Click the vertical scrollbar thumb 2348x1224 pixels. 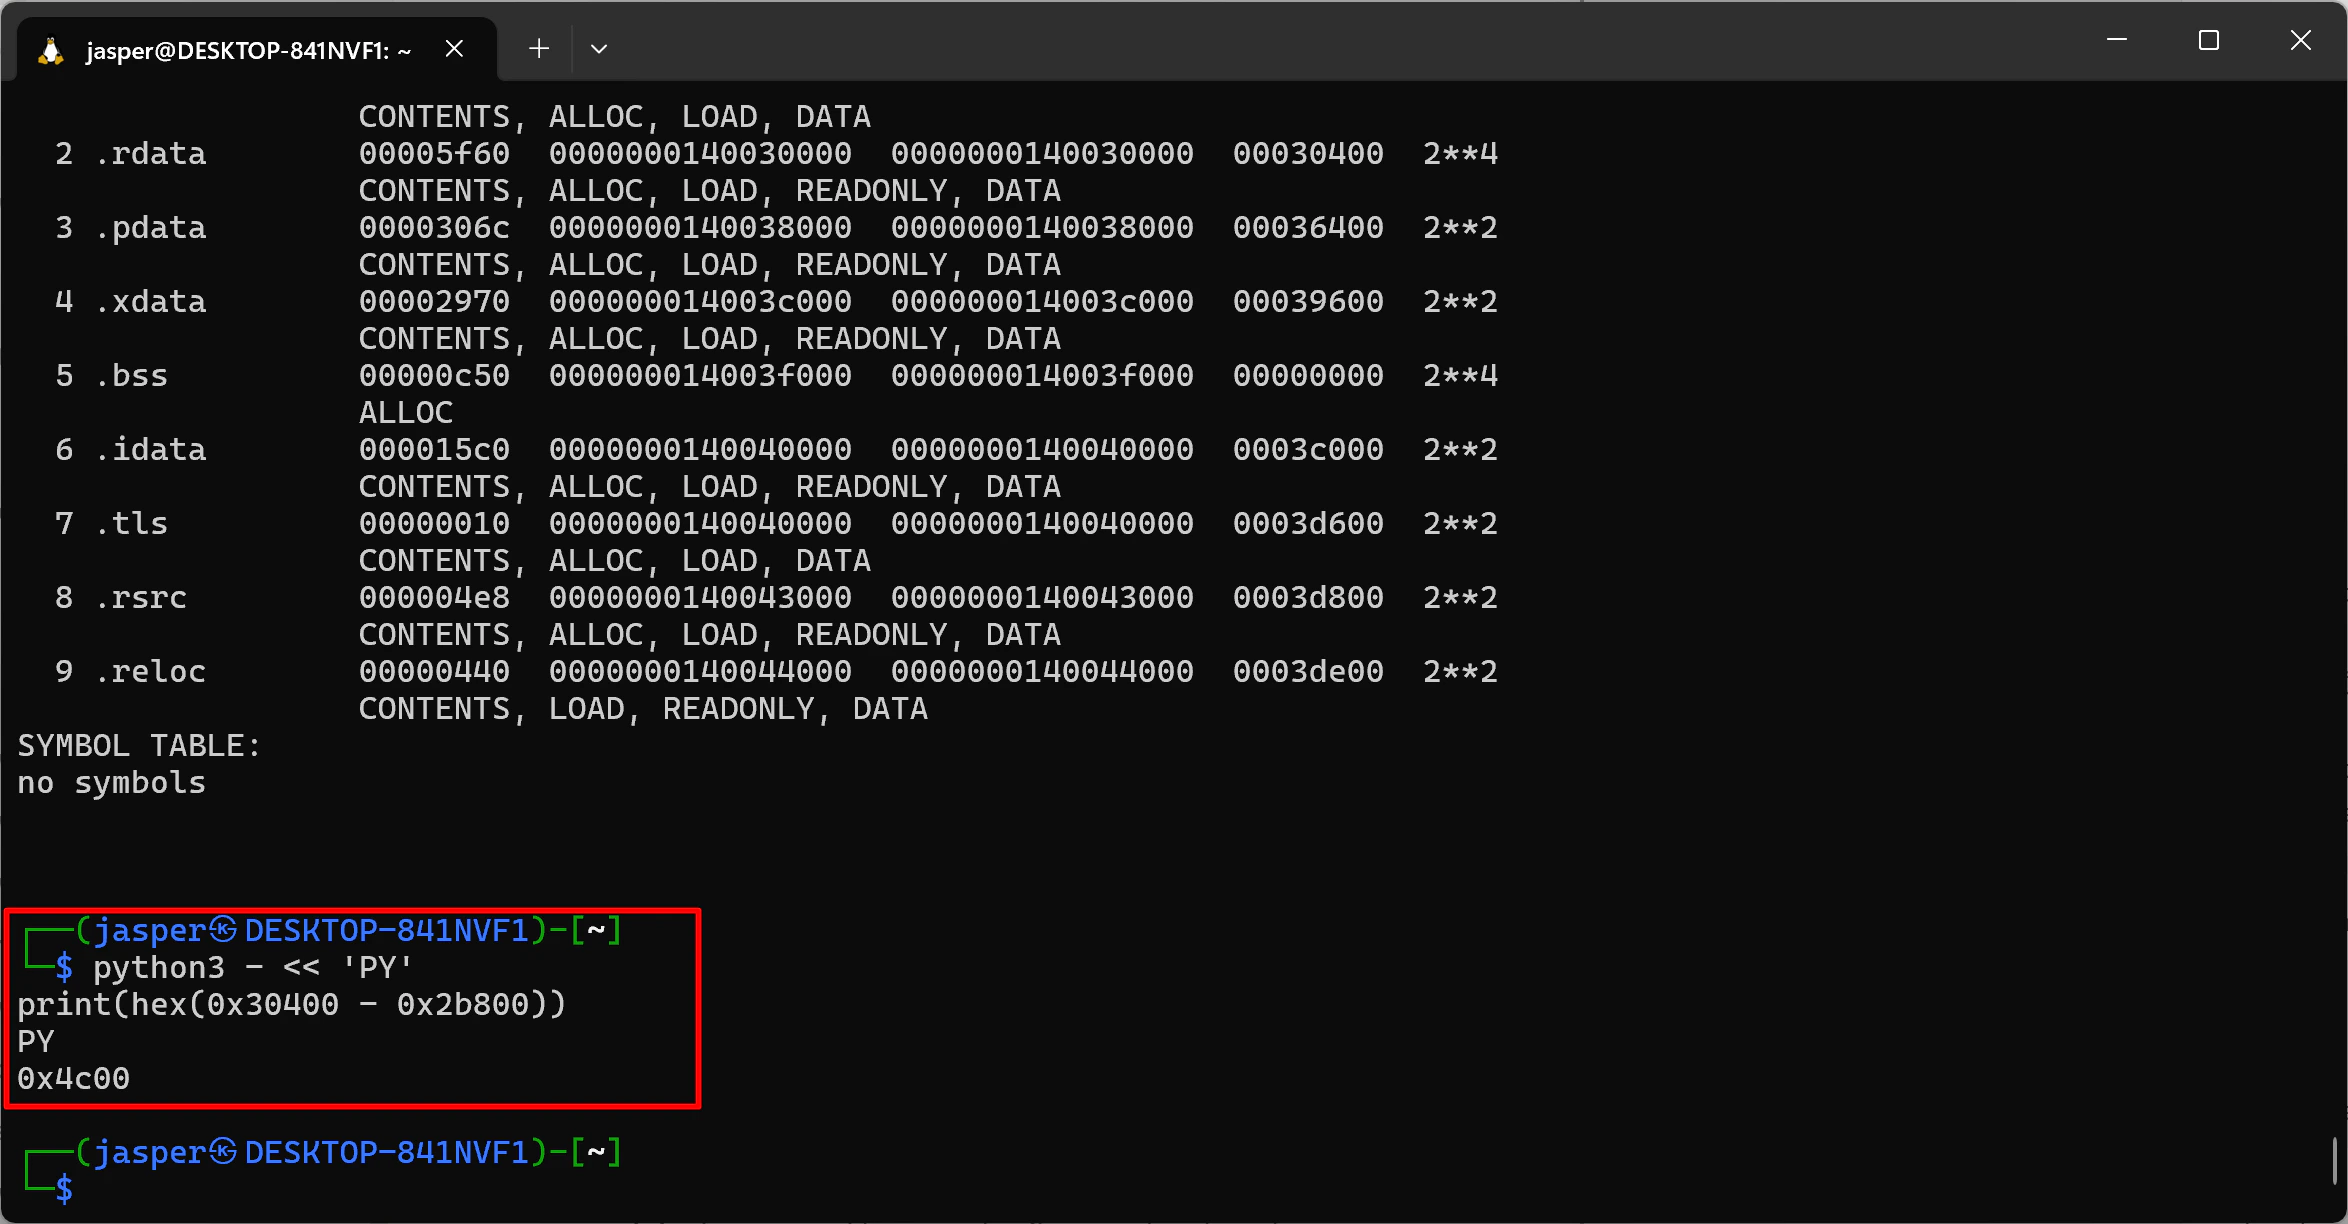pos(2333,1161)
